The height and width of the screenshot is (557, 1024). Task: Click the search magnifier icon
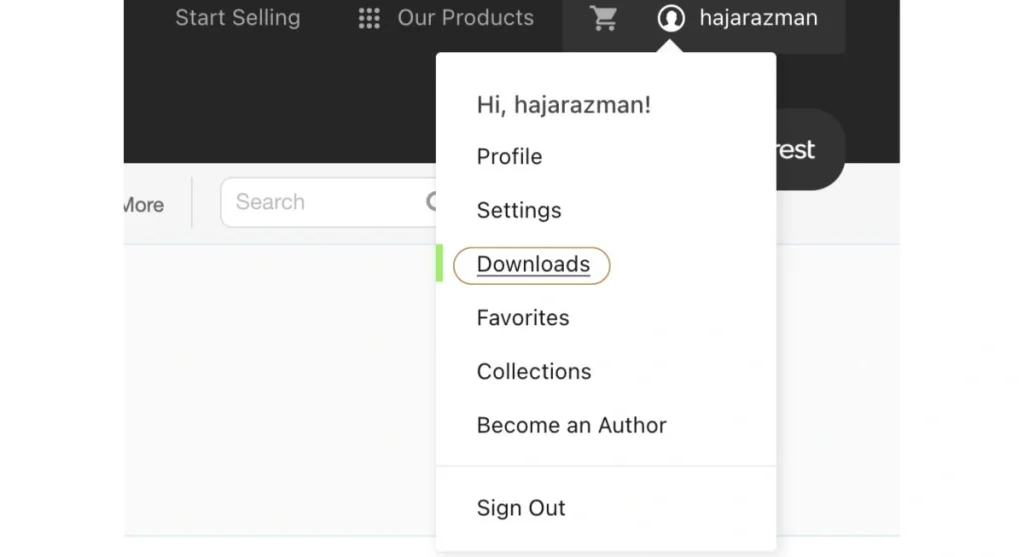[x=431, y=202]
